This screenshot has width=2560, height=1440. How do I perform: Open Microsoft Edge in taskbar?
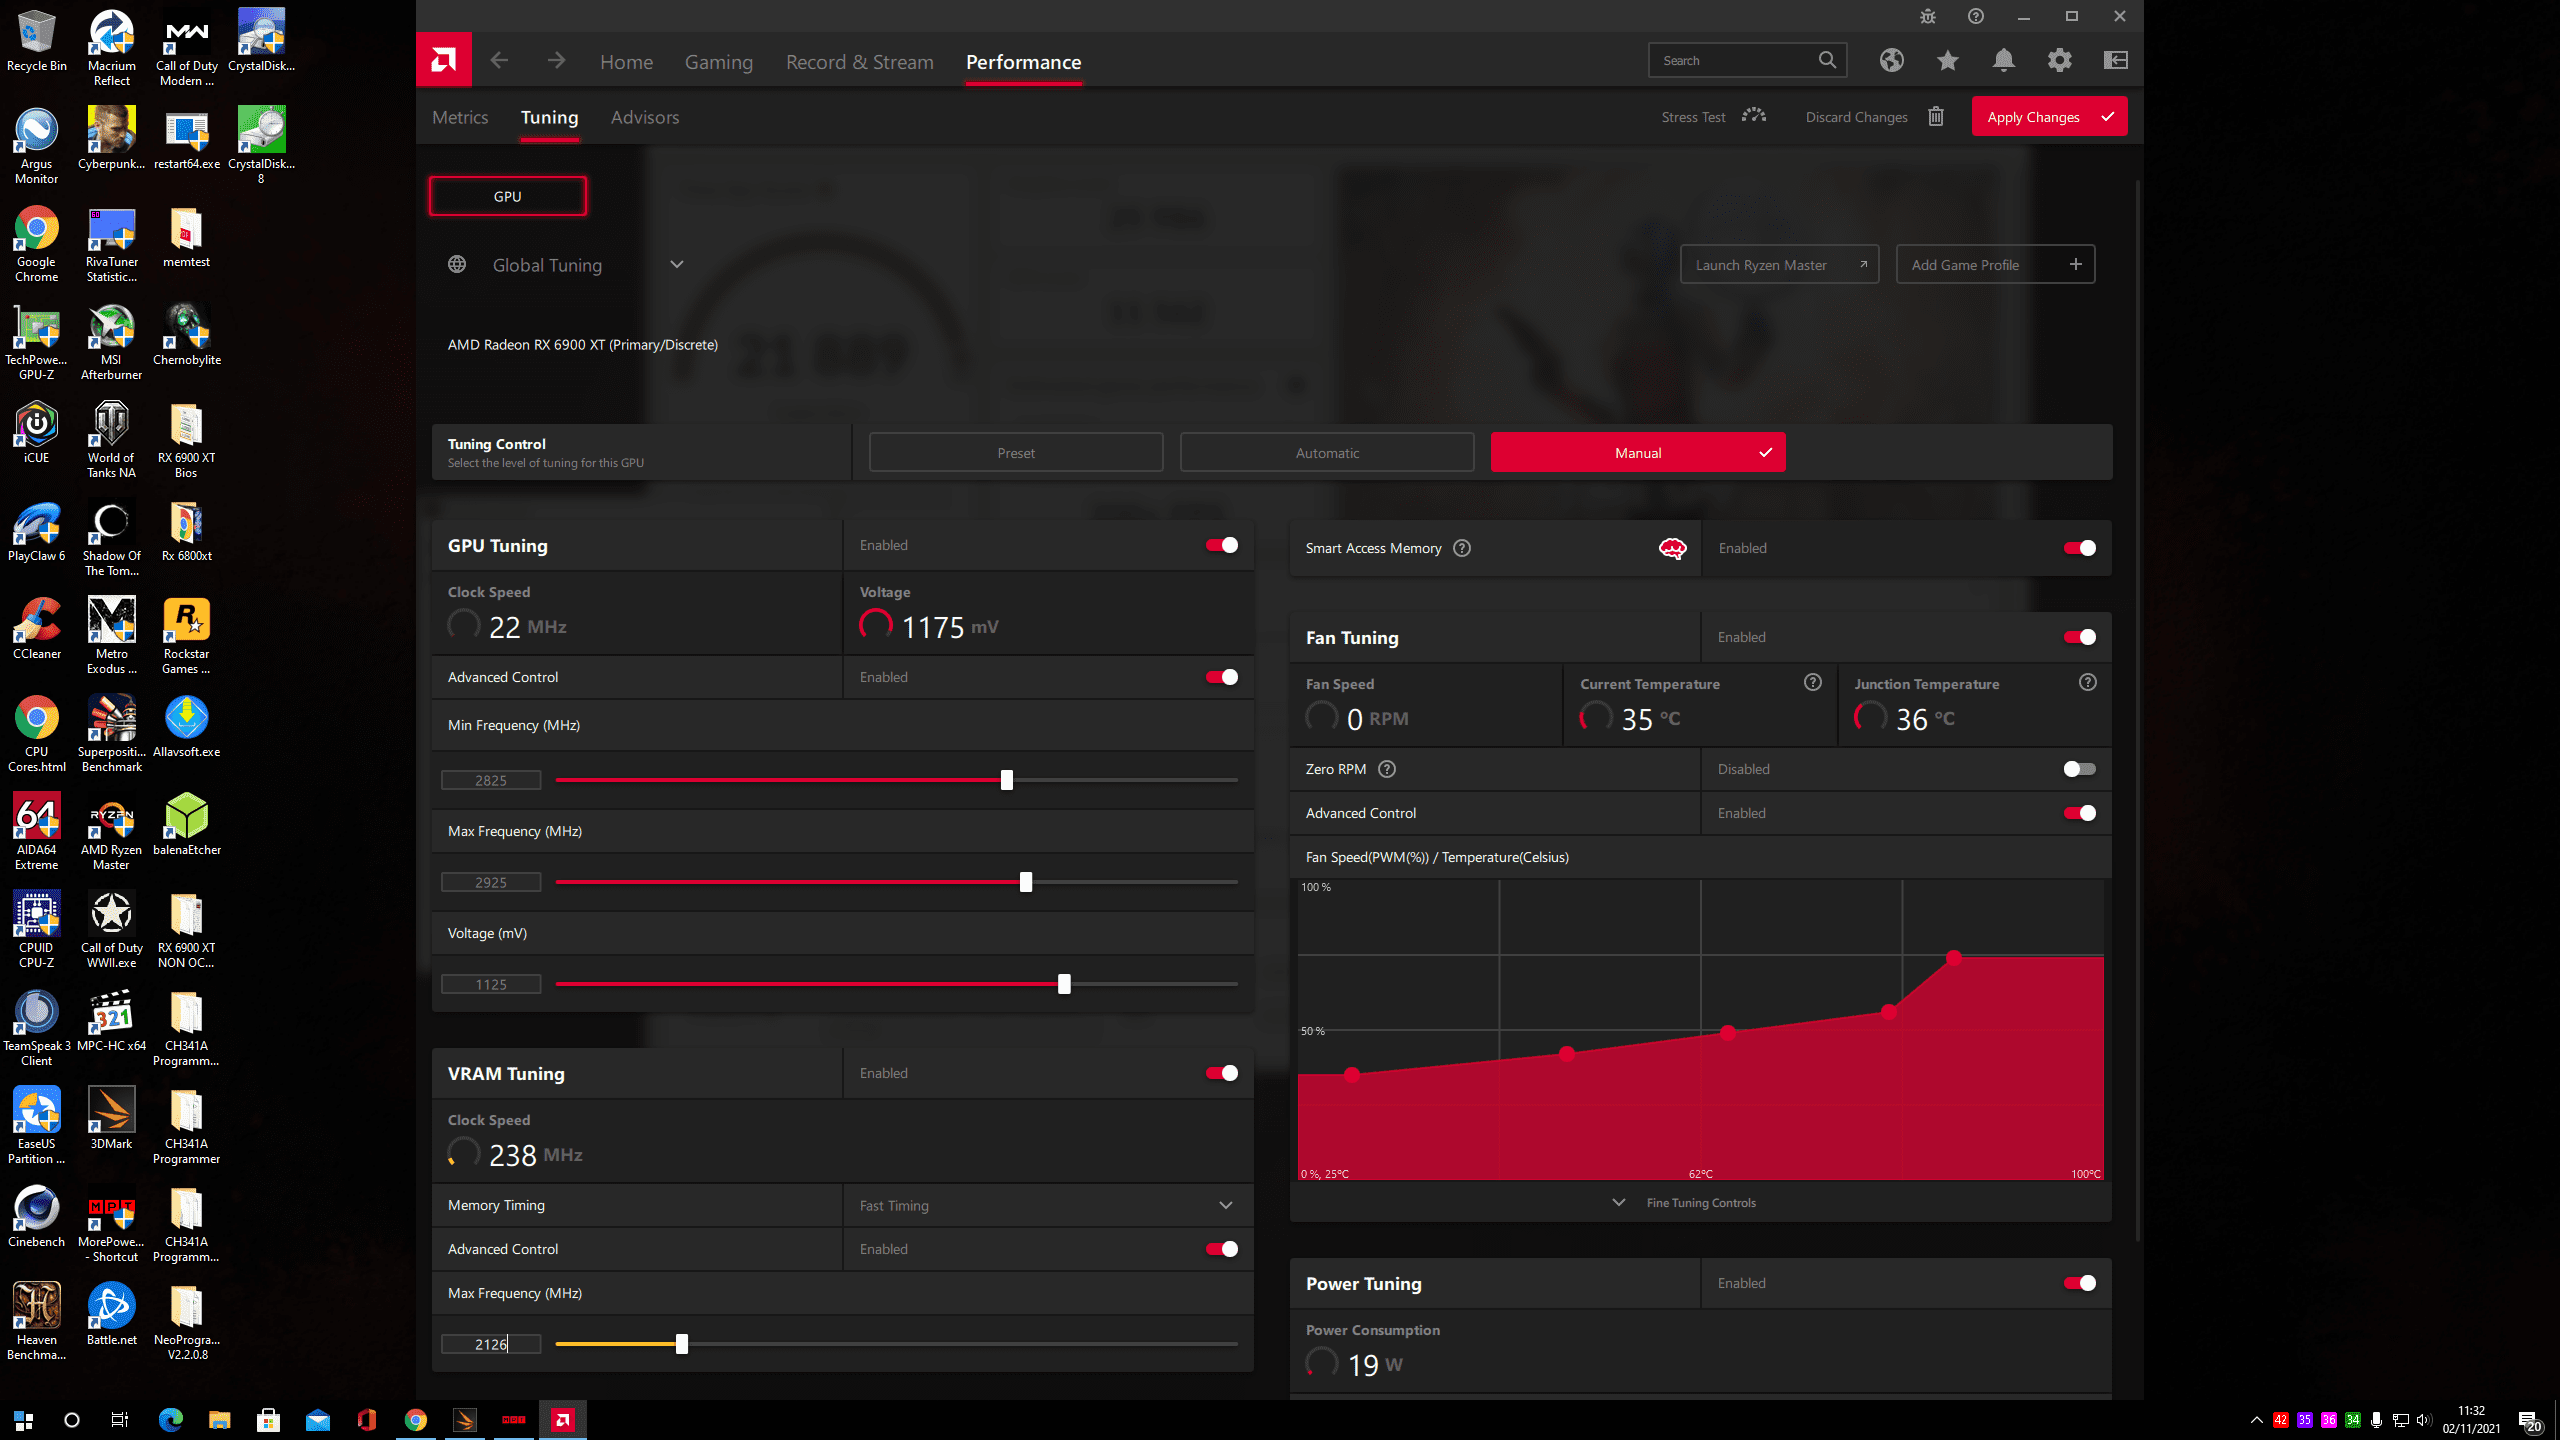click(171, 1420)
